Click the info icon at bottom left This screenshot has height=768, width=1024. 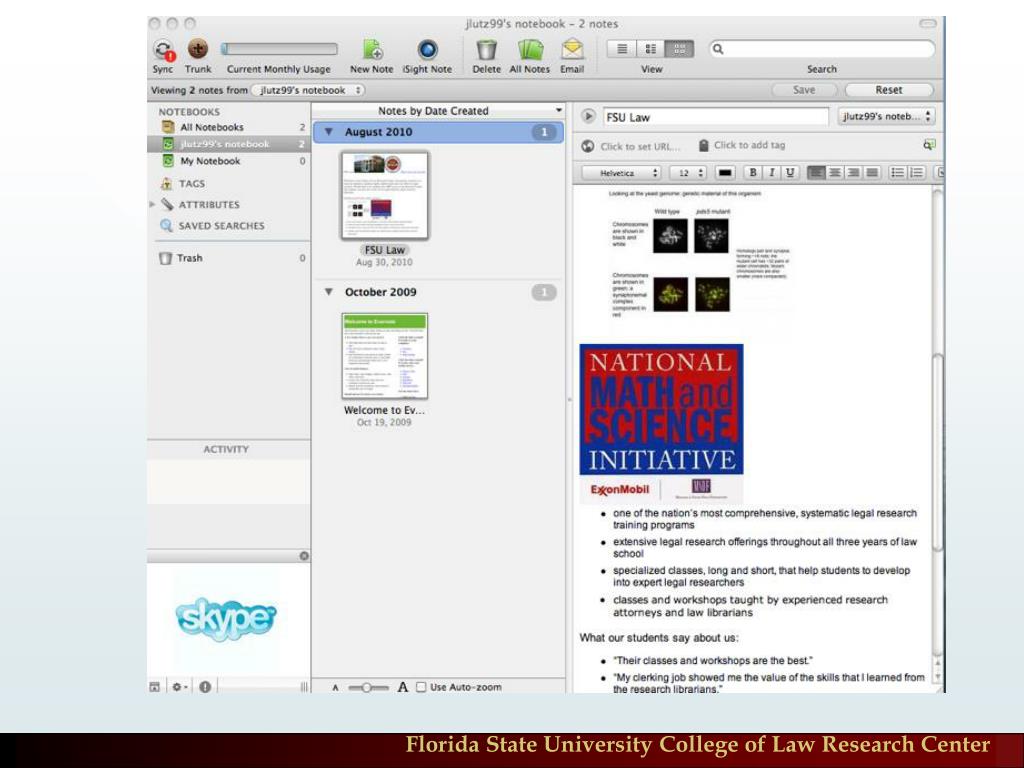tap(205, 687)
